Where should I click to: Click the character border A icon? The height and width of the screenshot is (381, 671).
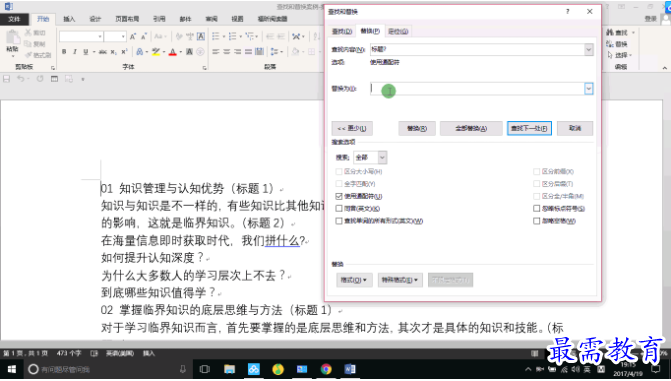201,36
